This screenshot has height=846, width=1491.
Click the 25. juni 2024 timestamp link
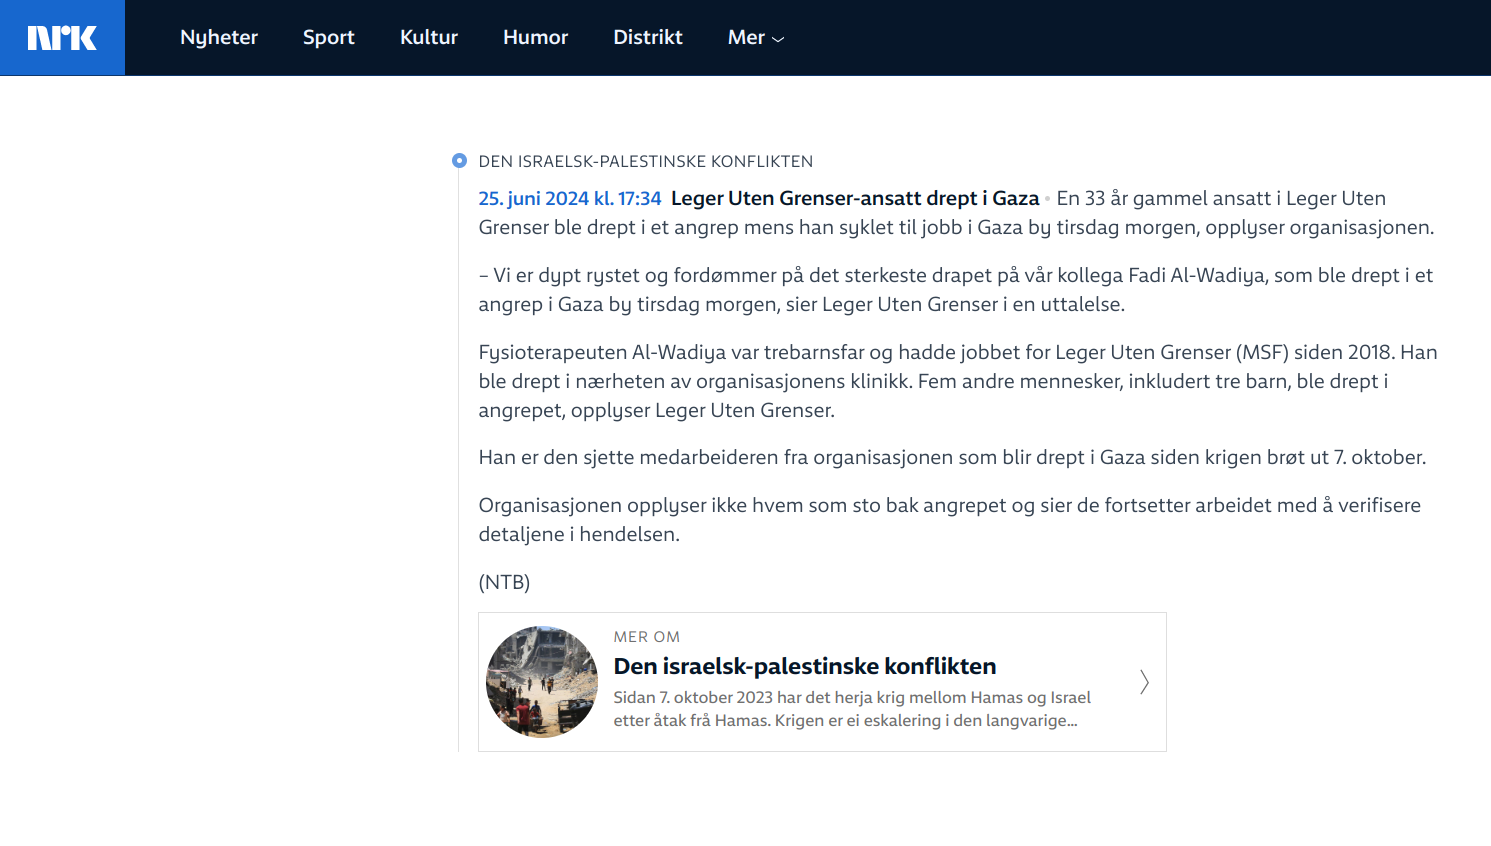point(569,199)
